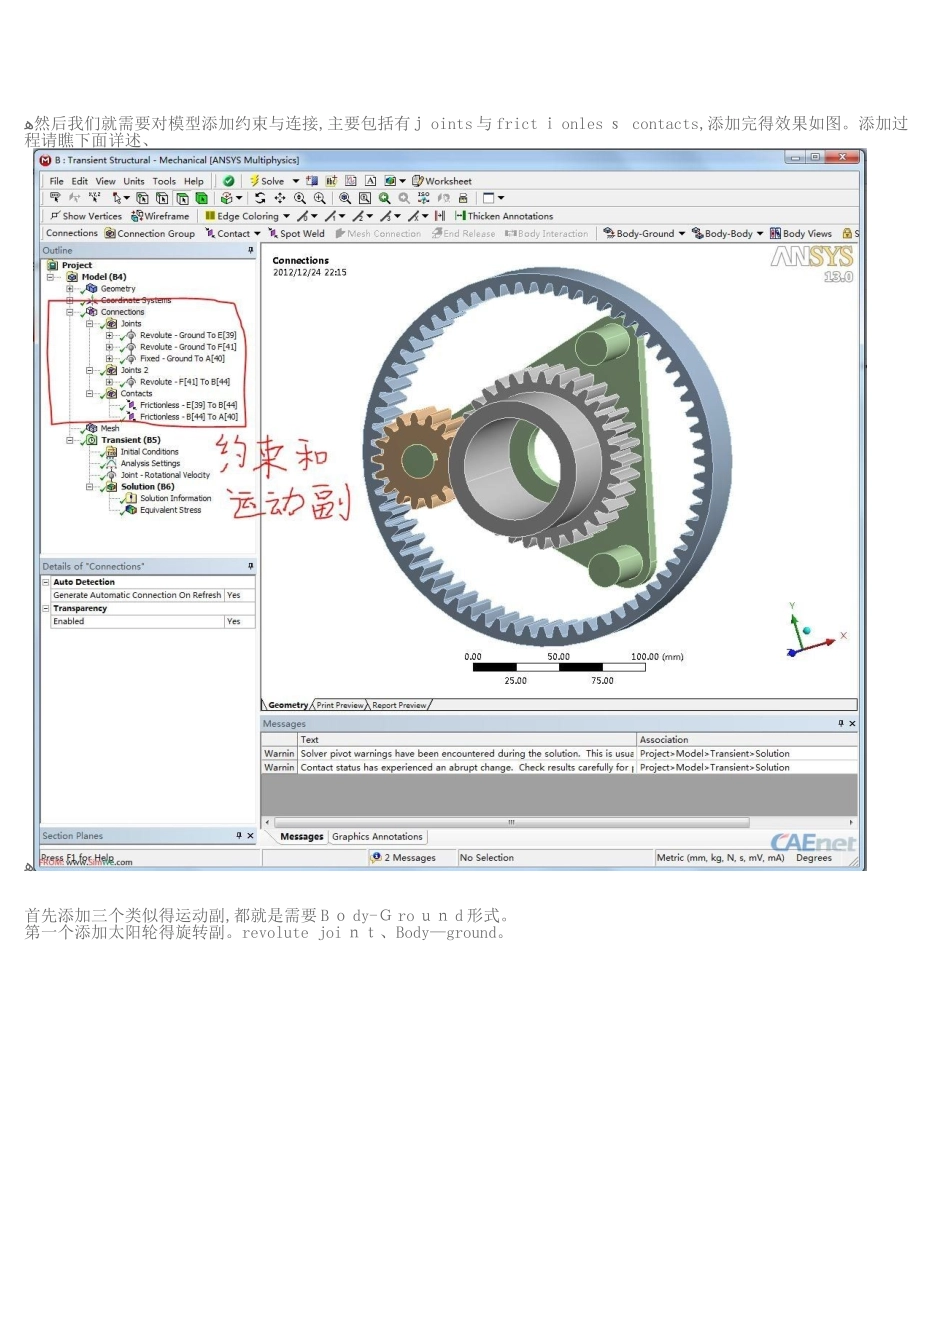Collapse the Transparency section

coord(46,608)
